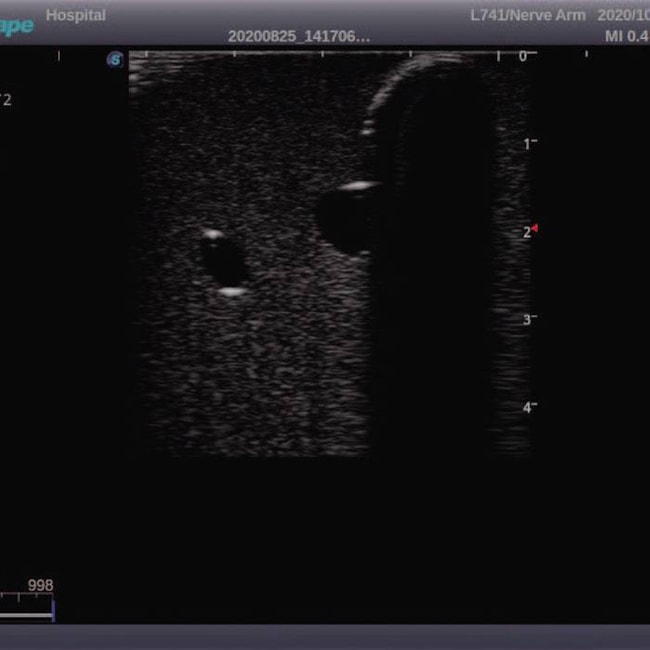Click the 3 cm depth scale mark

[527, 319]
